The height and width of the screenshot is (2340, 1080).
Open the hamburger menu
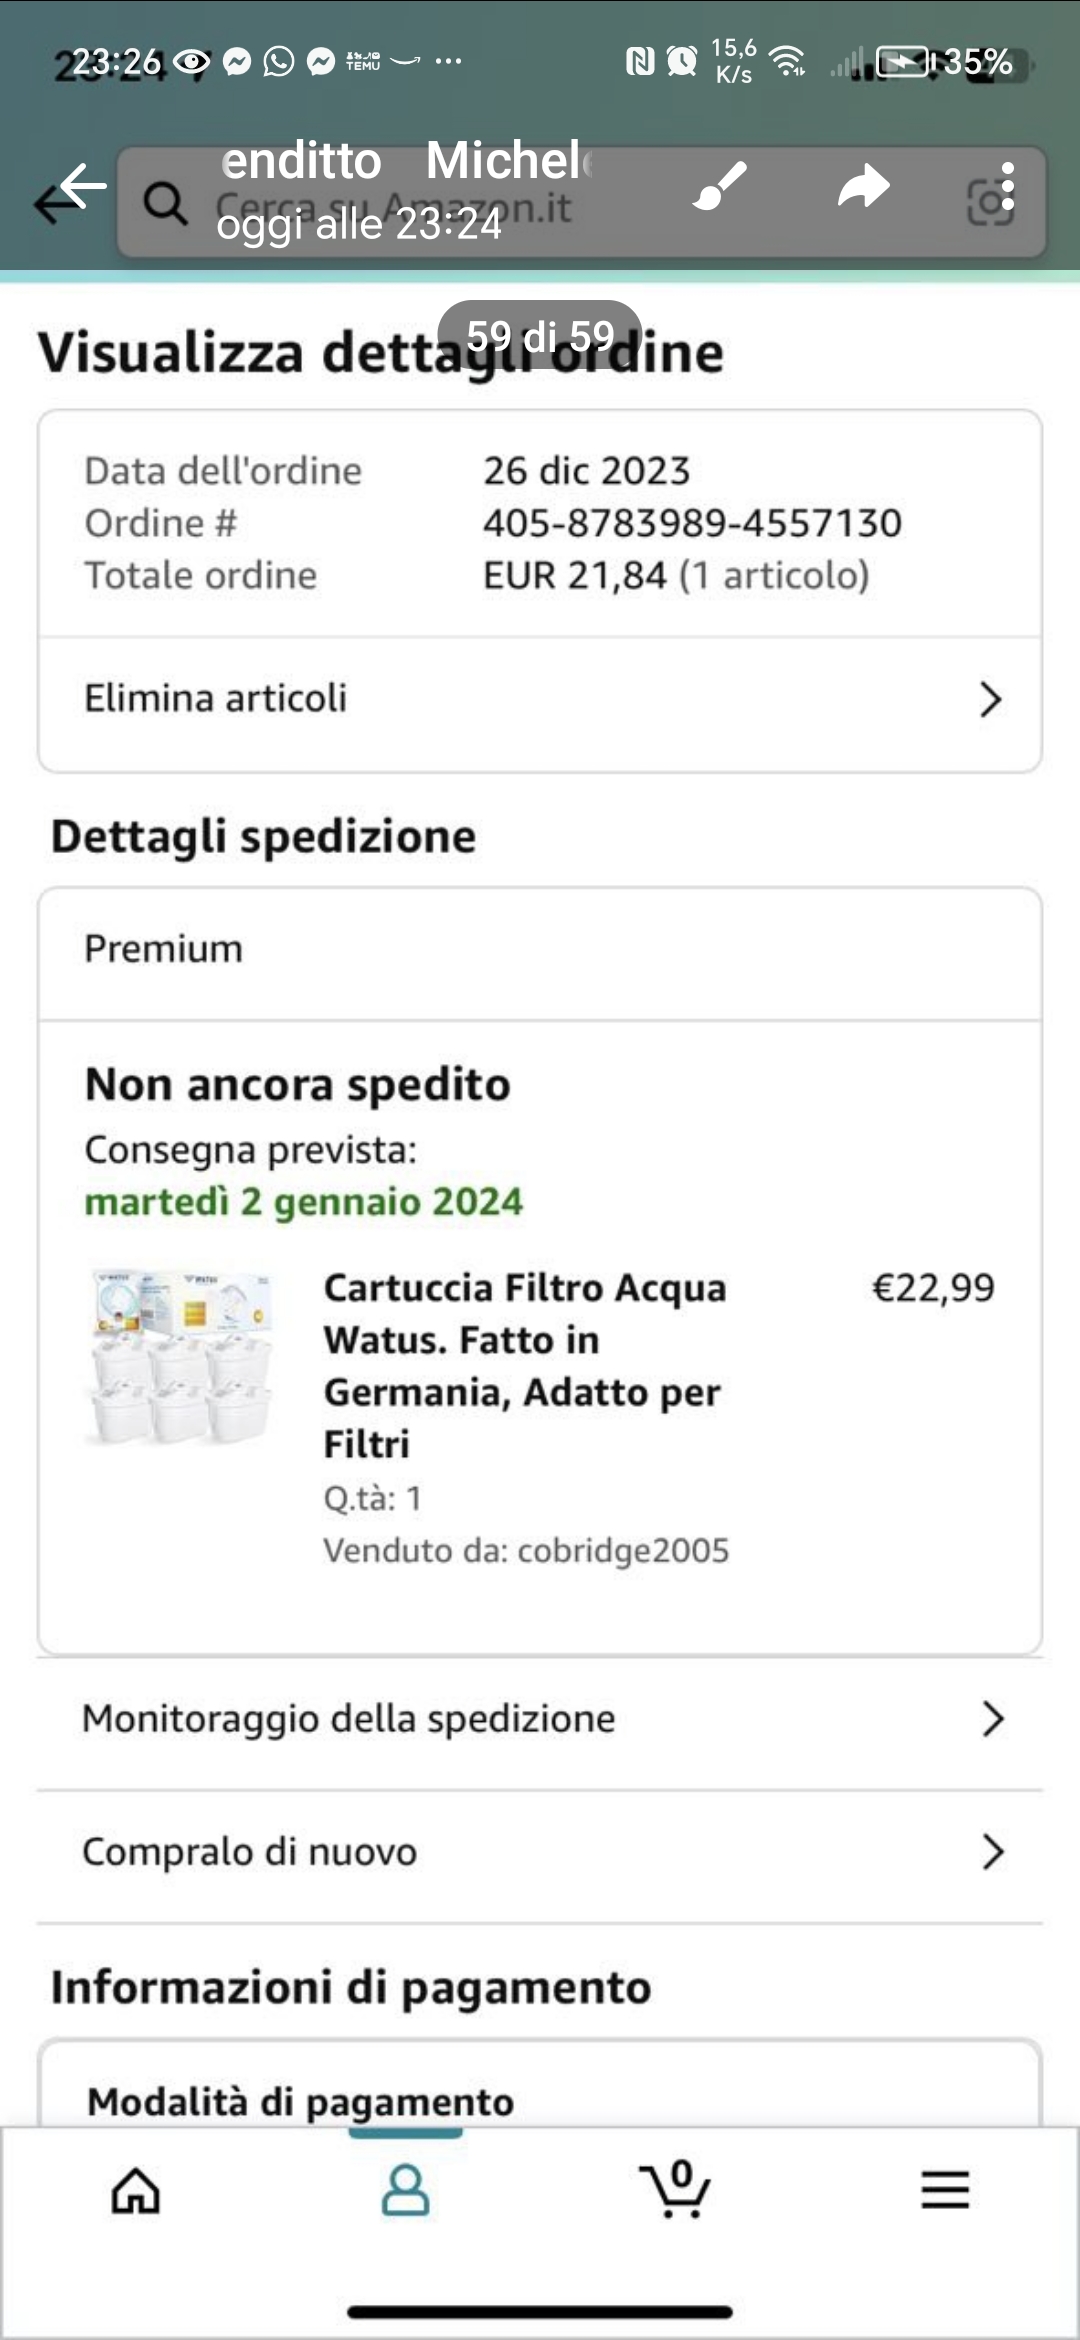(x=945, y=2192)
